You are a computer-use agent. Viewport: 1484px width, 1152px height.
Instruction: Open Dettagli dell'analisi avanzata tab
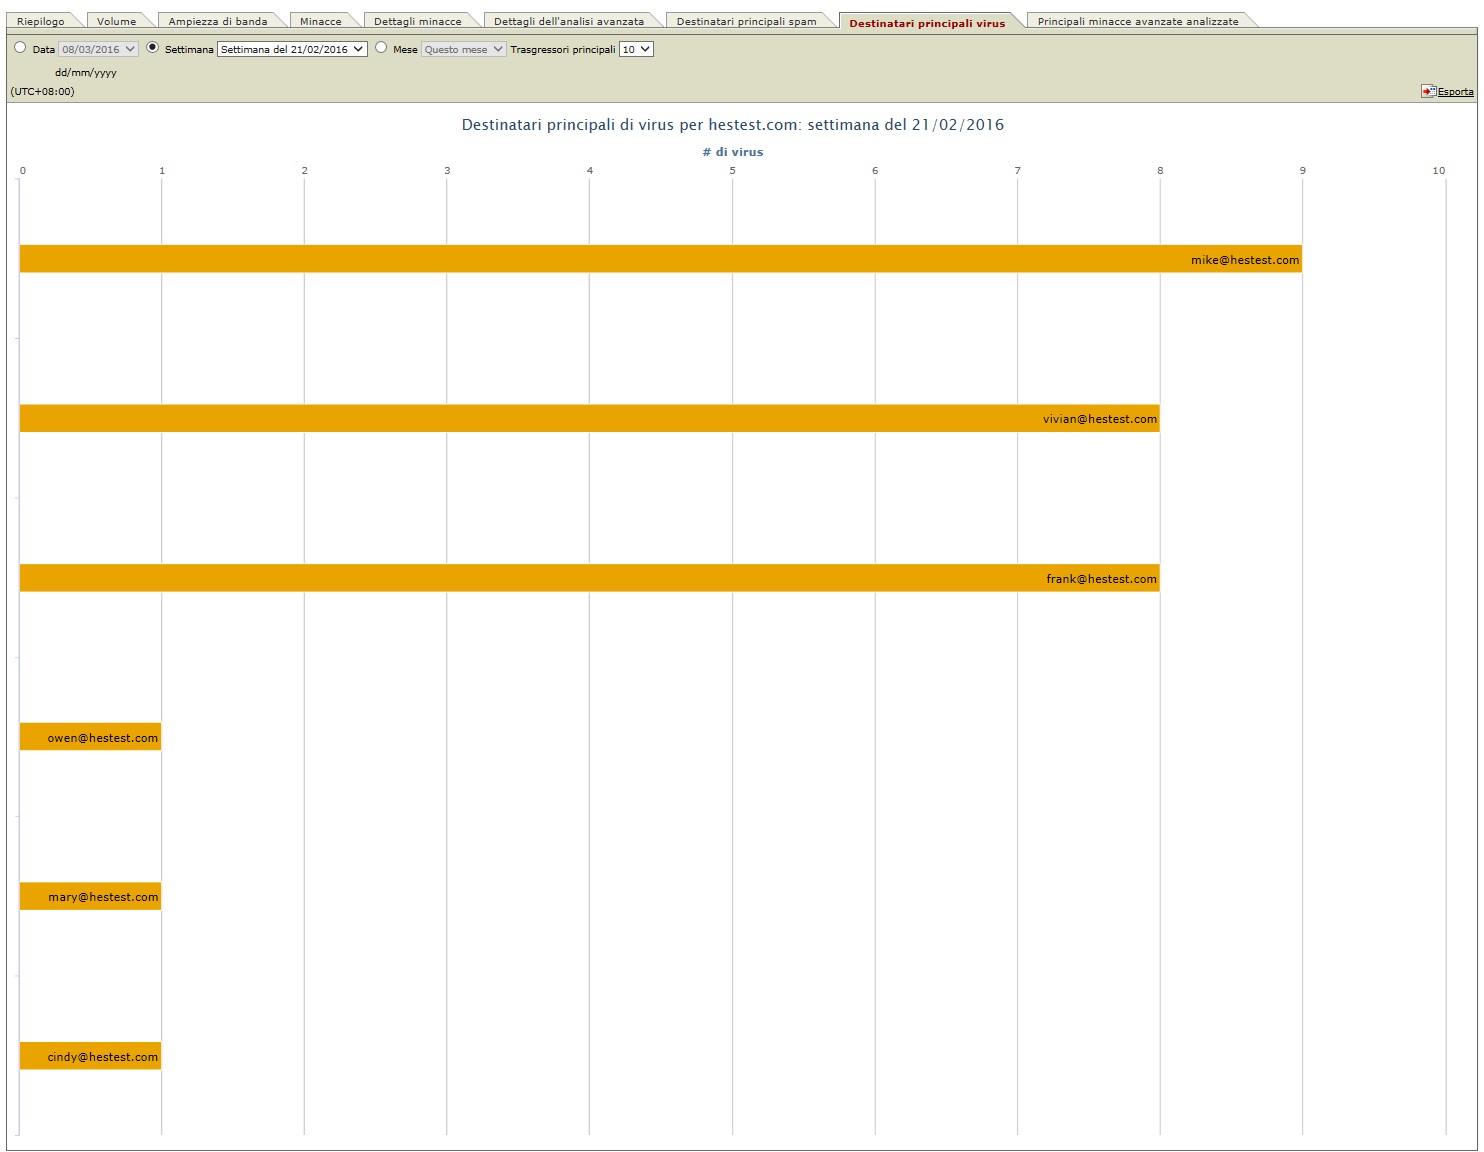point(569,21)
